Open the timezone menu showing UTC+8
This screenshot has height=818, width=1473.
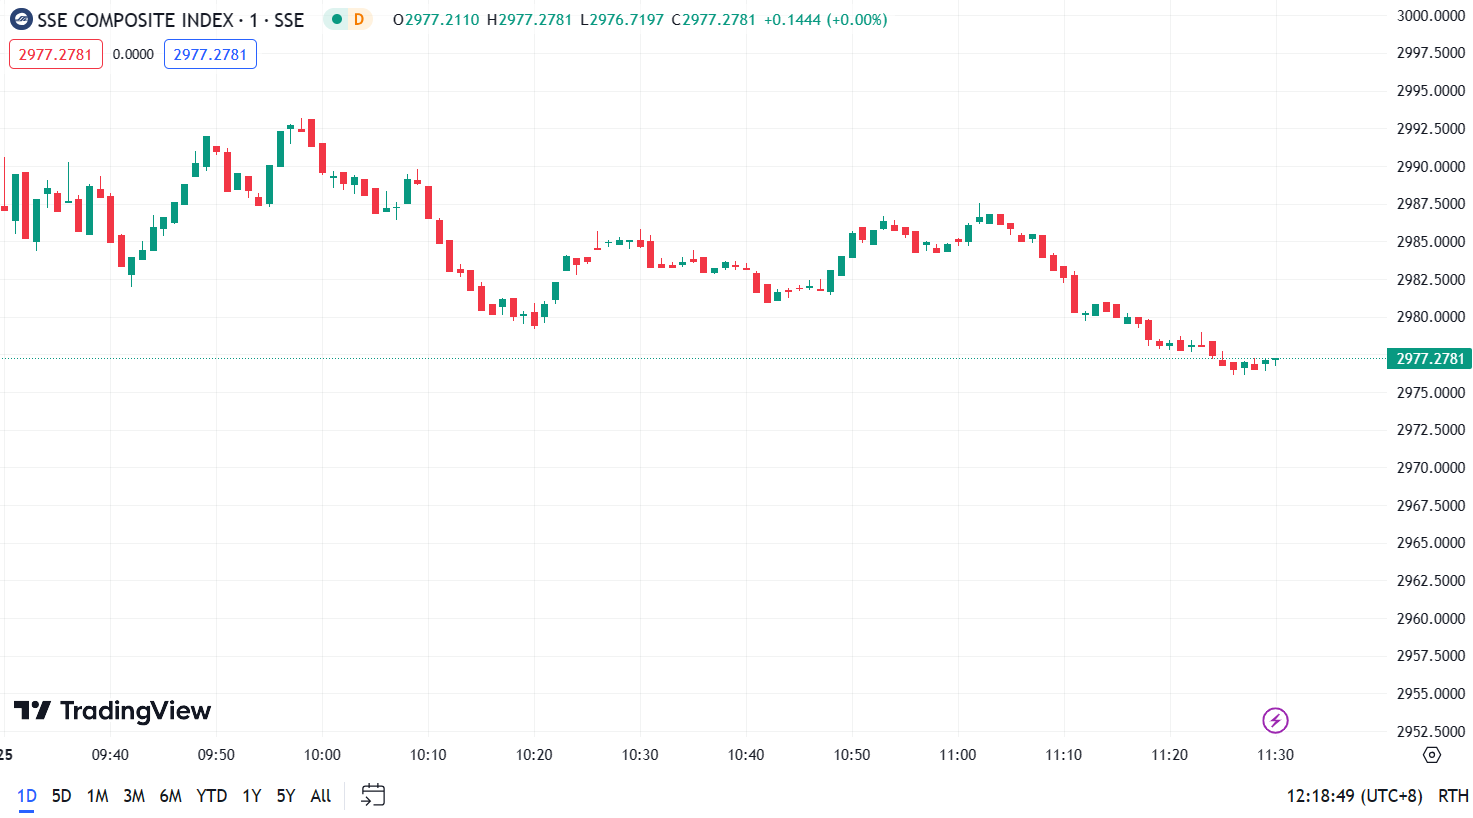(x=1354, y=796)
